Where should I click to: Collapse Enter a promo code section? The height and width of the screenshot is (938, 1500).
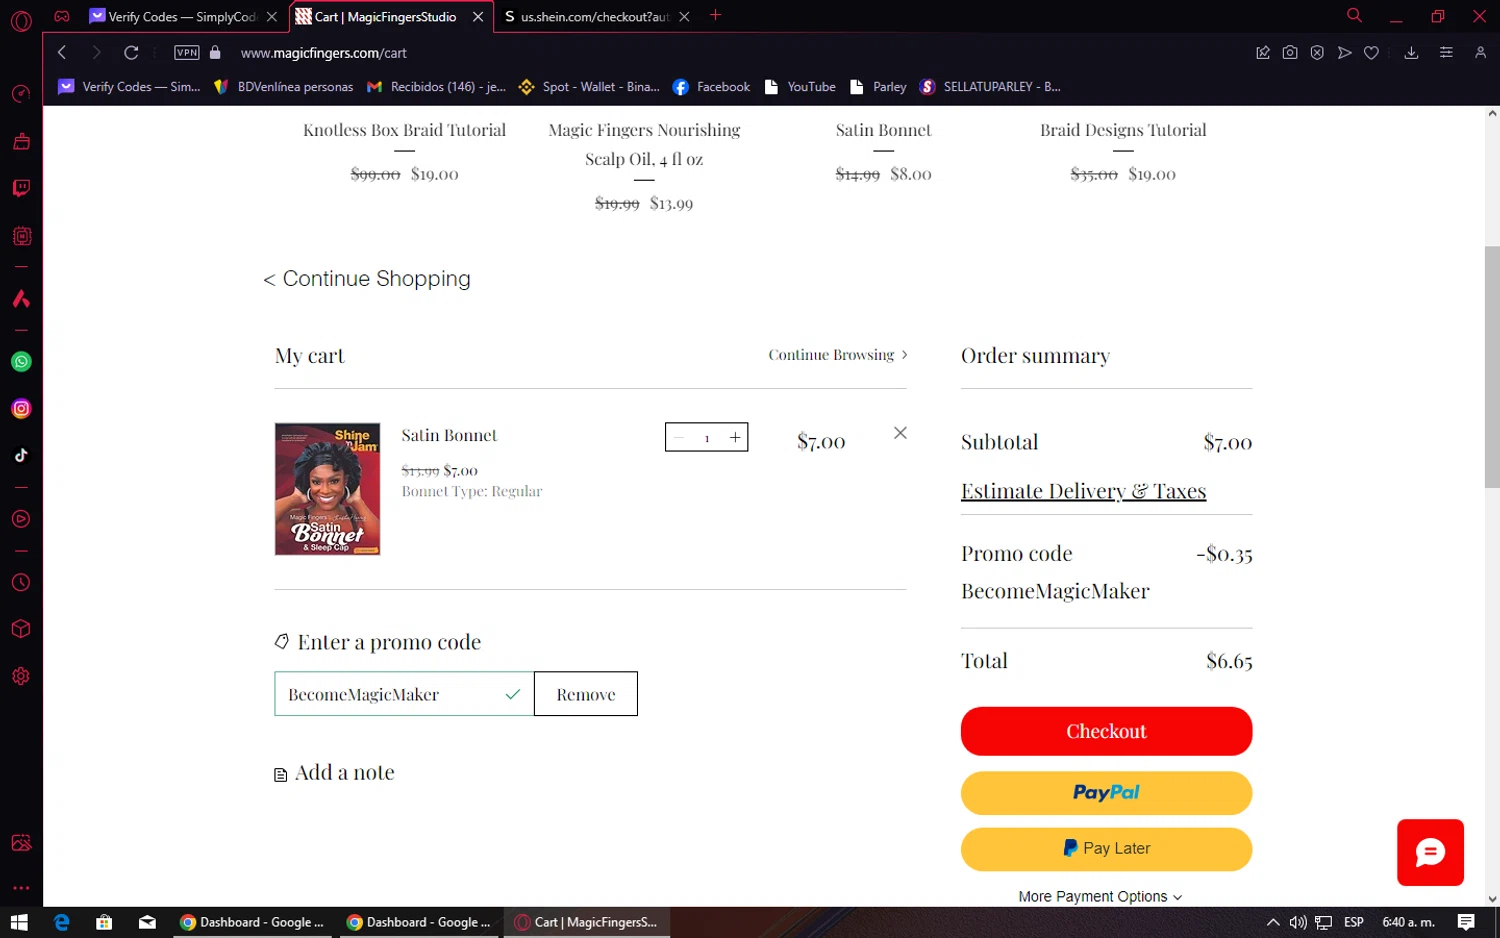point(378,642)
